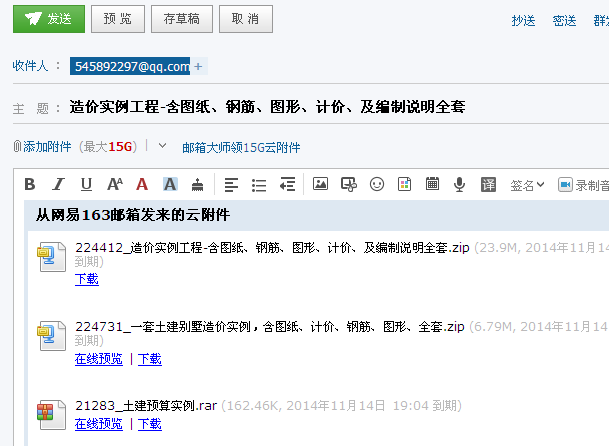The height and width of the screenshot is (446, 609).
Task: Click the indent adjustment icon
Action: point(287,184)
